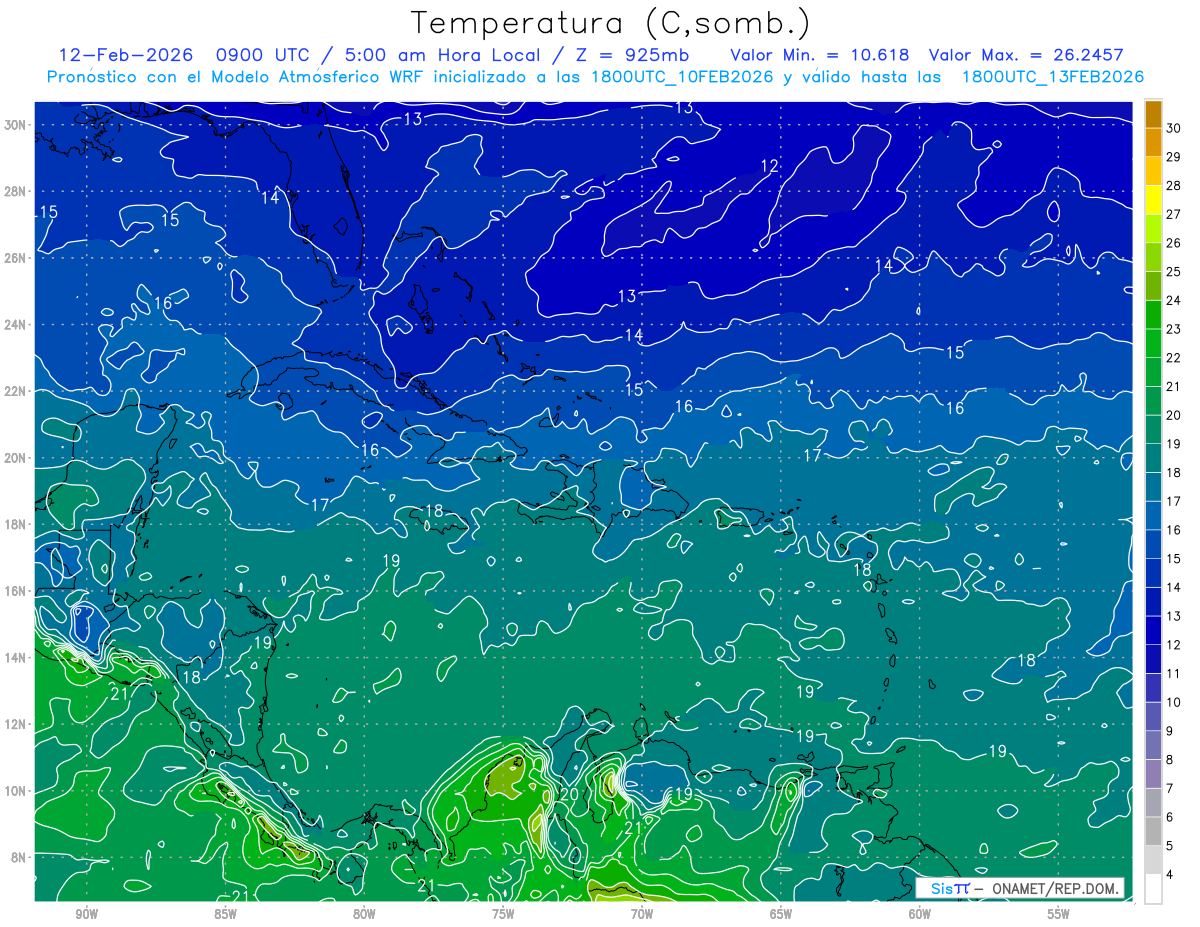
Task: Click color scale label "9"
Action: pyautogui.click(x=1170, y=731)
